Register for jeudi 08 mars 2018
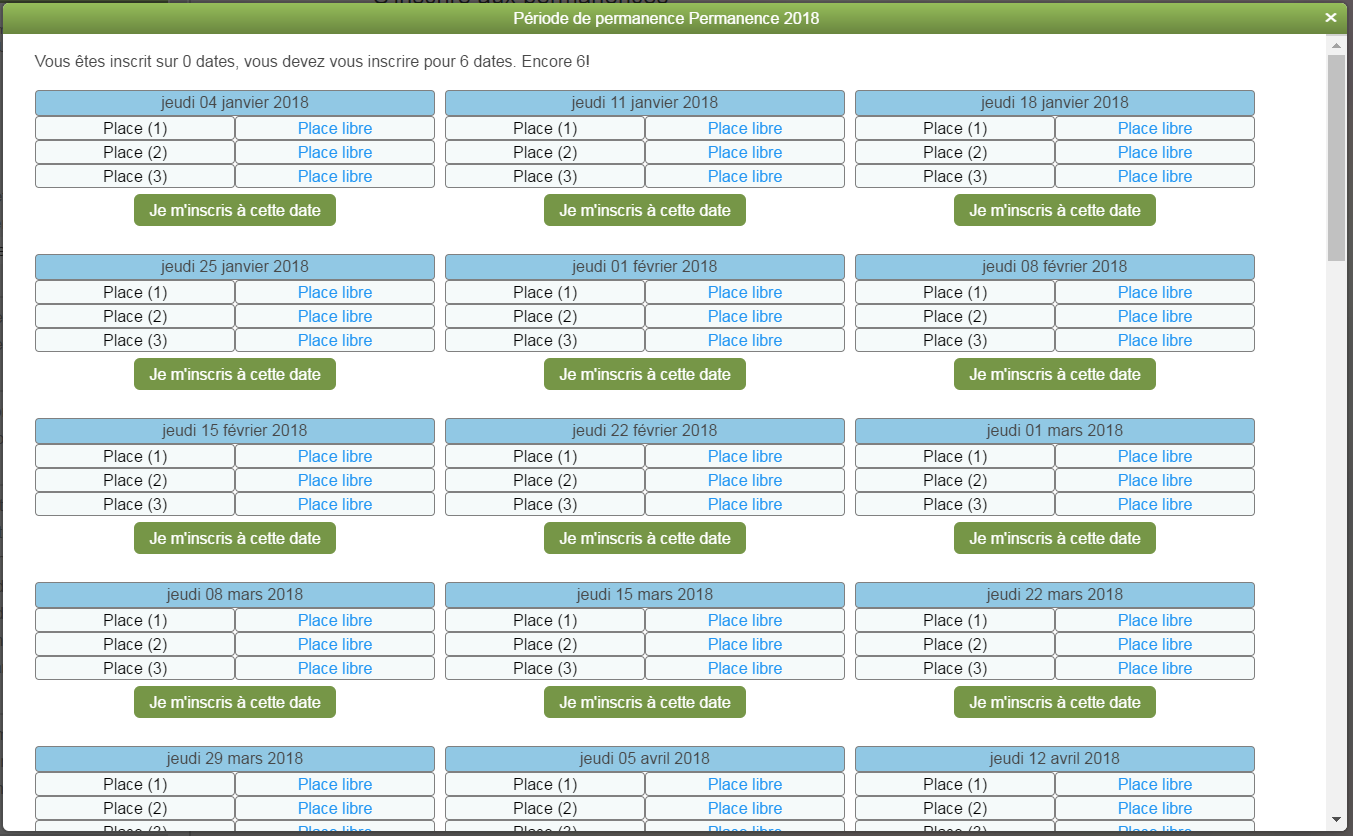Viewport: 1353px width, 836px height. coord(235,702)
